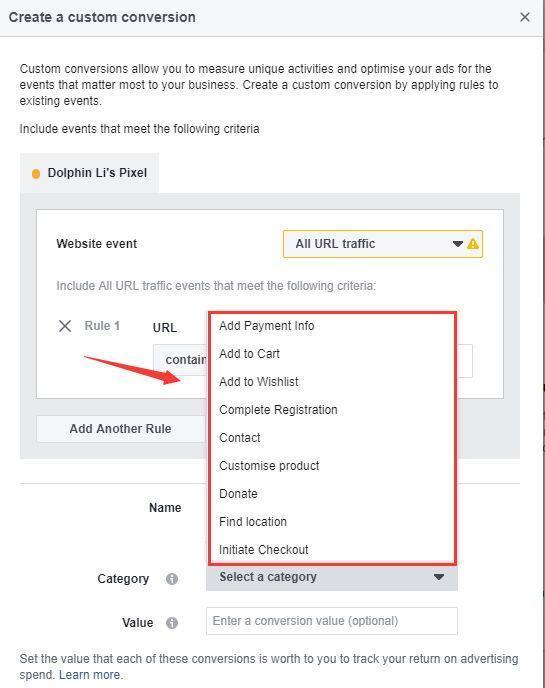545x688 pixels.
Task: Click the yellow warning triangle icon
Action: [x=473, y=244]
